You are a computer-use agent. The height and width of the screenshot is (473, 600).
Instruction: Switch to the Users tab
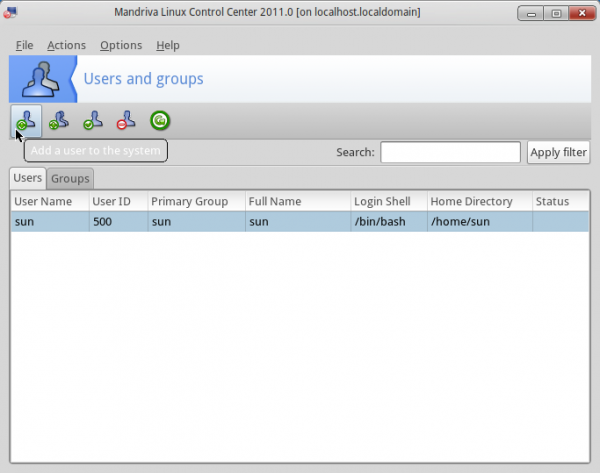[x=28, y=178]
